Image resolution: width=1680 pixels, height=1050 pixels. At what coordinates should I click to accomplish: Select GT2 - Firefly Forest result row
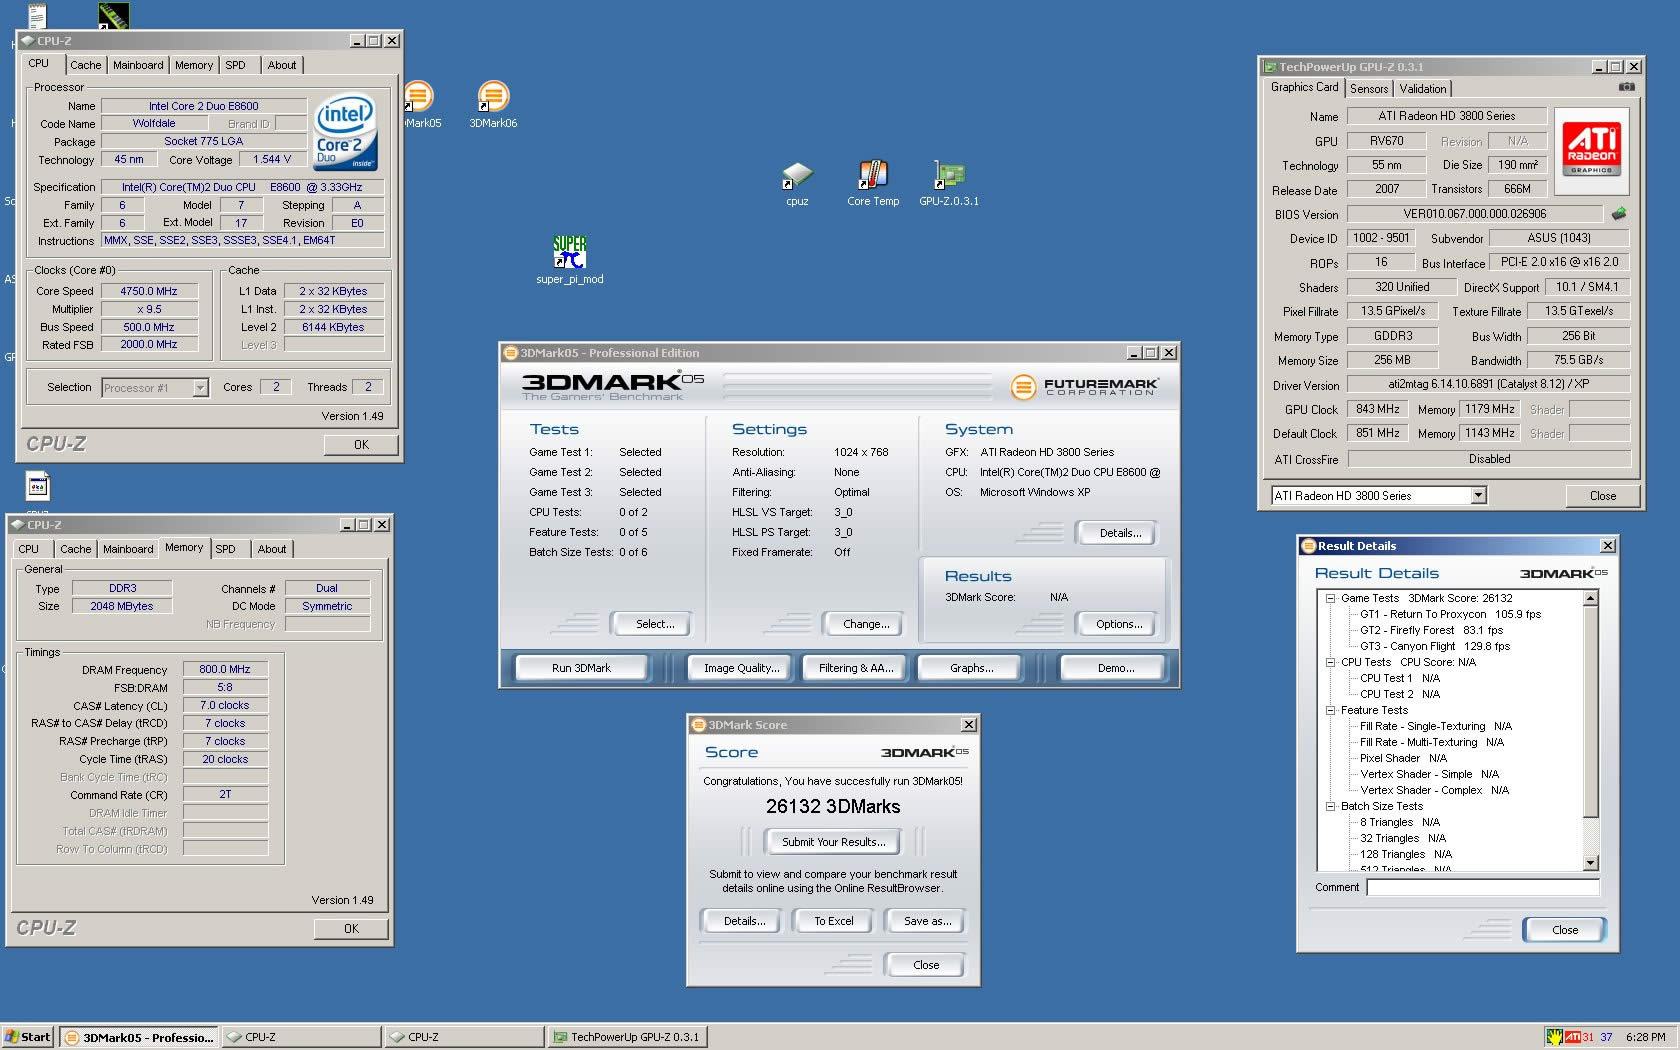[1431, 630]
